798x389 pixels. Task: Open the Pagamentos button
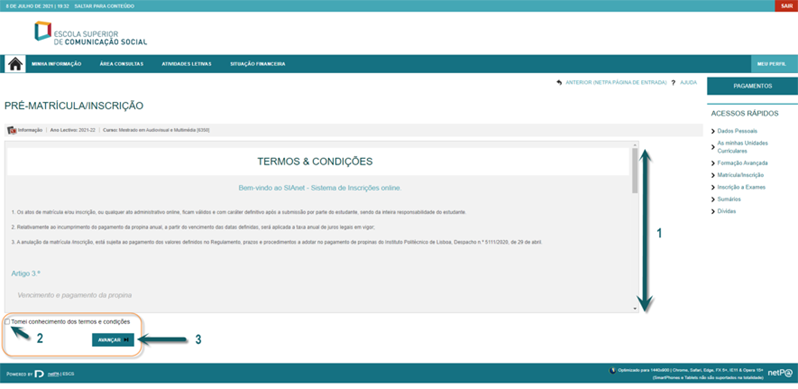752,86
